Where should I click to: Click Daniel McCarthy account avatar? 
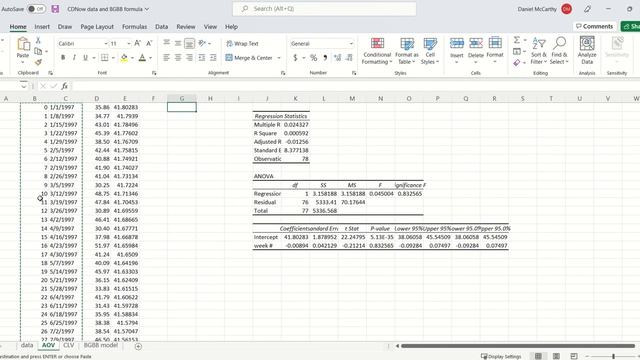click(x=567, y=9)
